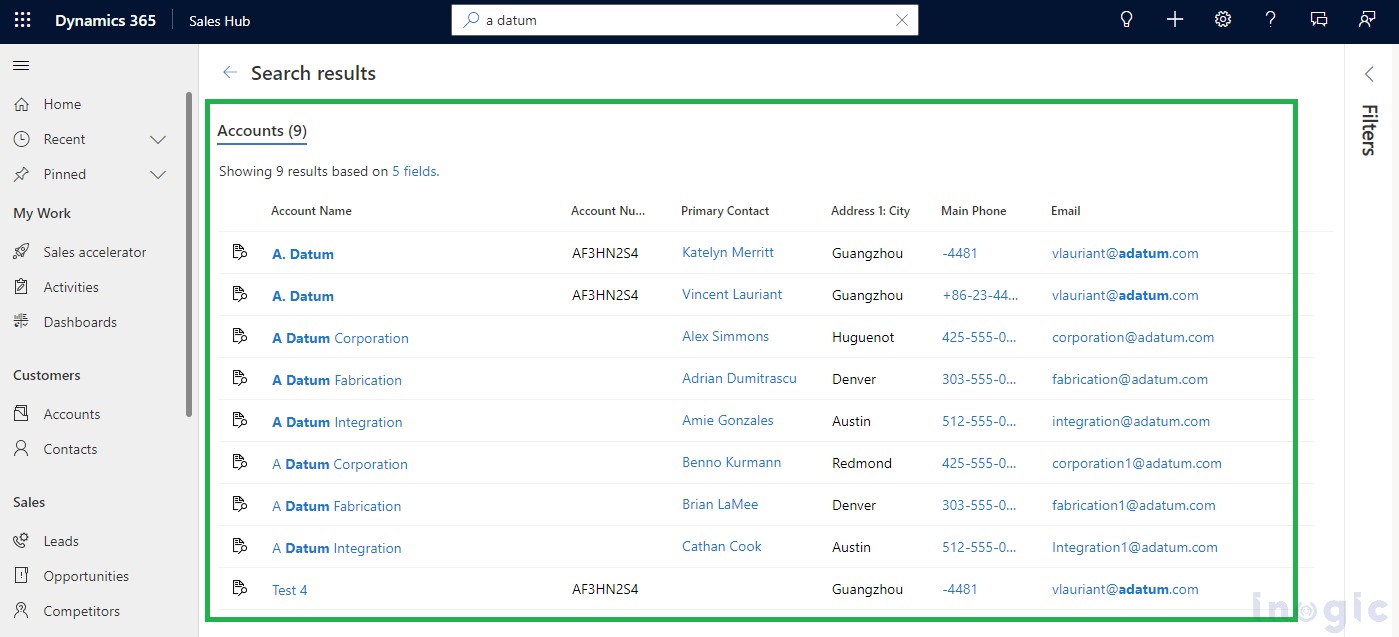Screen dimensions: 1399x637
Task: Clear the search box with X
Action: point(902,20)
